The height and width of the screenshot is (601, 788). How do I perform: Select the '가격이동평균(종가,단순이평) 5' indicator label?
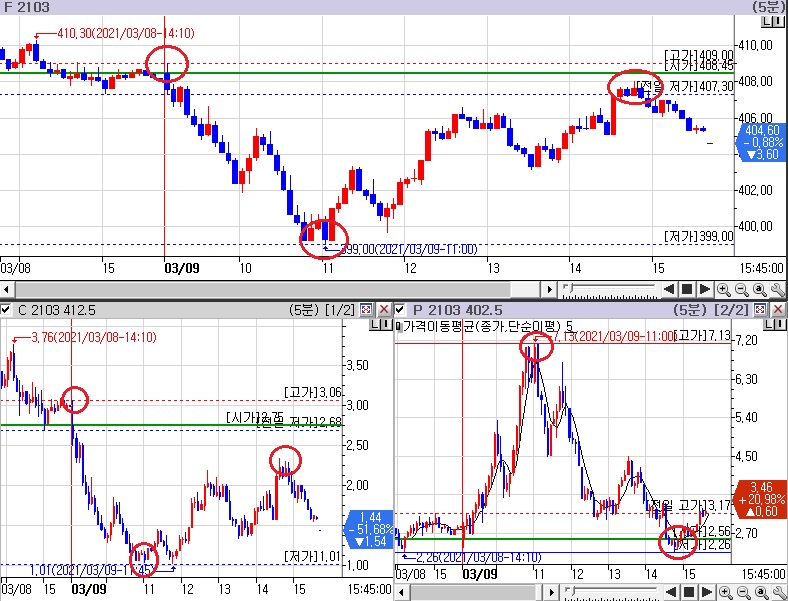click(488, 327)
